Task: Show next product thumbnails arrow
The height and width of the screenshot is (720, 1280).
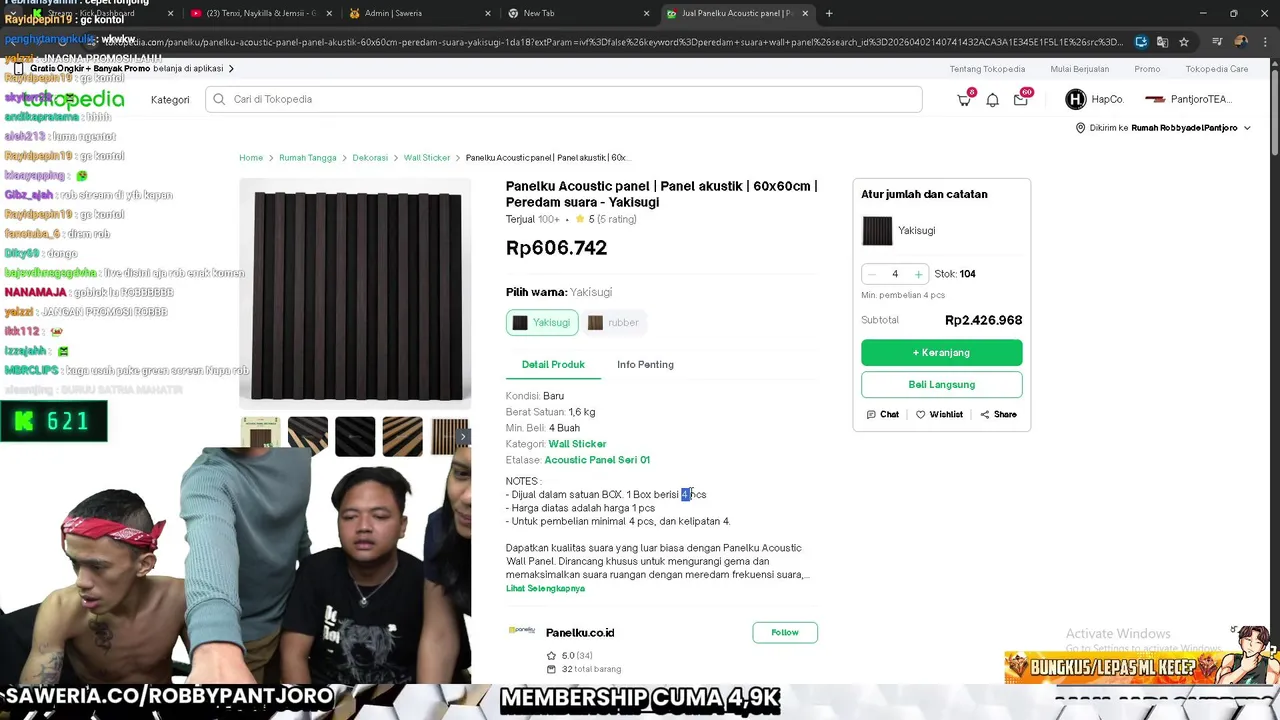Action: click(462, 437)
